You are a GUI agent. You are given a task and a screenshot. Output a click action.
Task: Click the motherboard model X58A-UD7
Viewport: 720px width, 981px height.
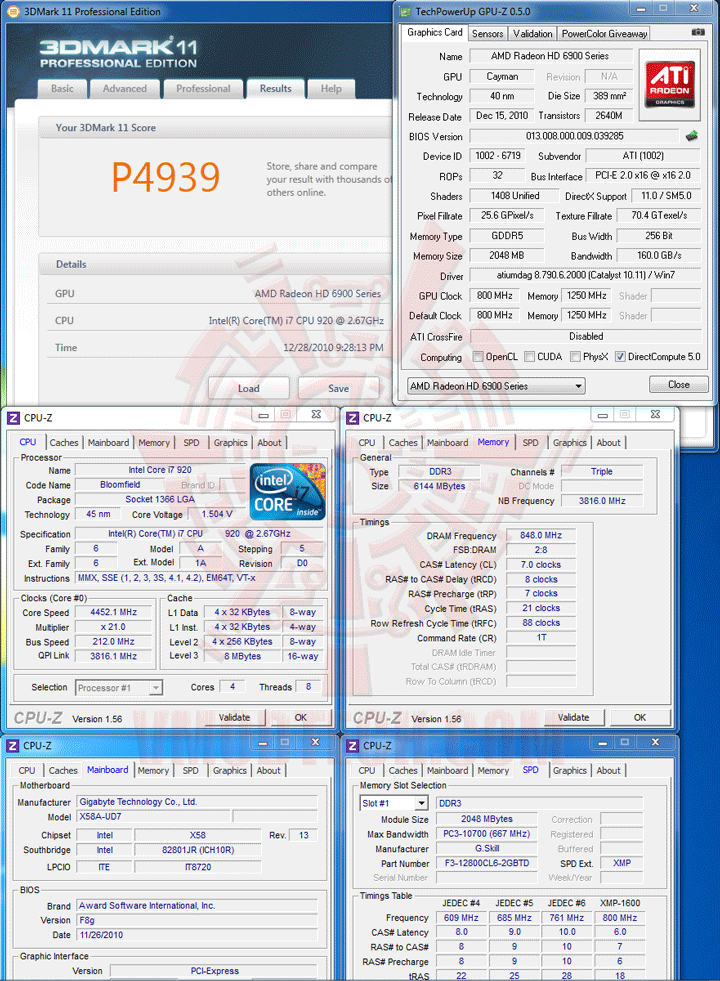[x=154, y=817]
